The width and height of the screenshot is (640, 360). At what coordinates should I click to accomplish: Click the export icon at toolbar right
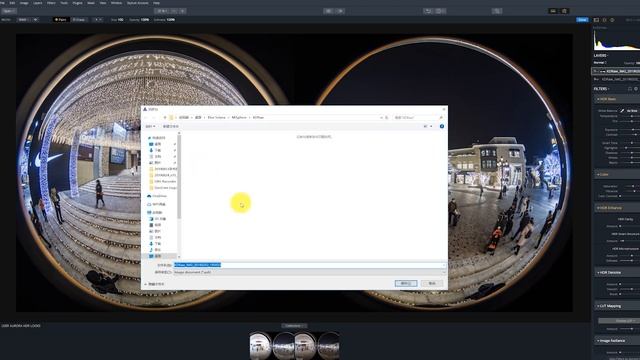tap(564, 11)
